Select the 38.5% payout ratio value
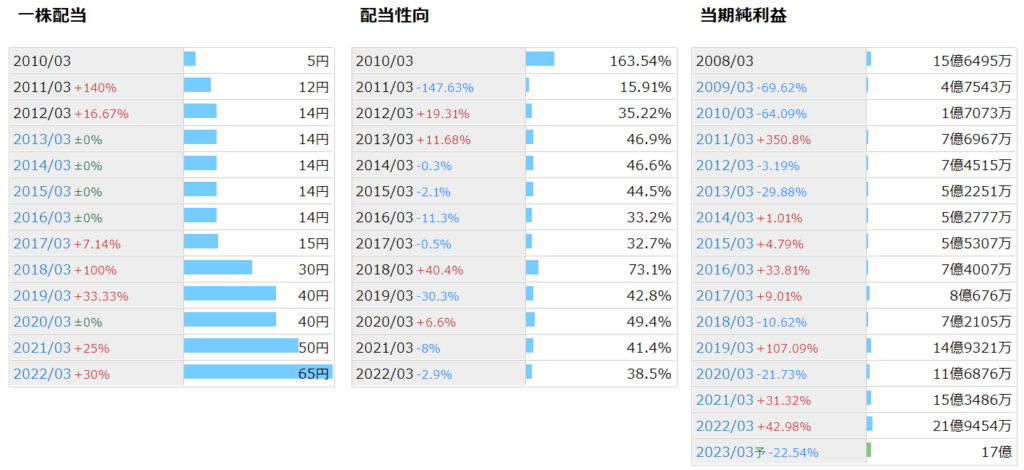This screenshot has height=470, width=1024. click(649, 375)
